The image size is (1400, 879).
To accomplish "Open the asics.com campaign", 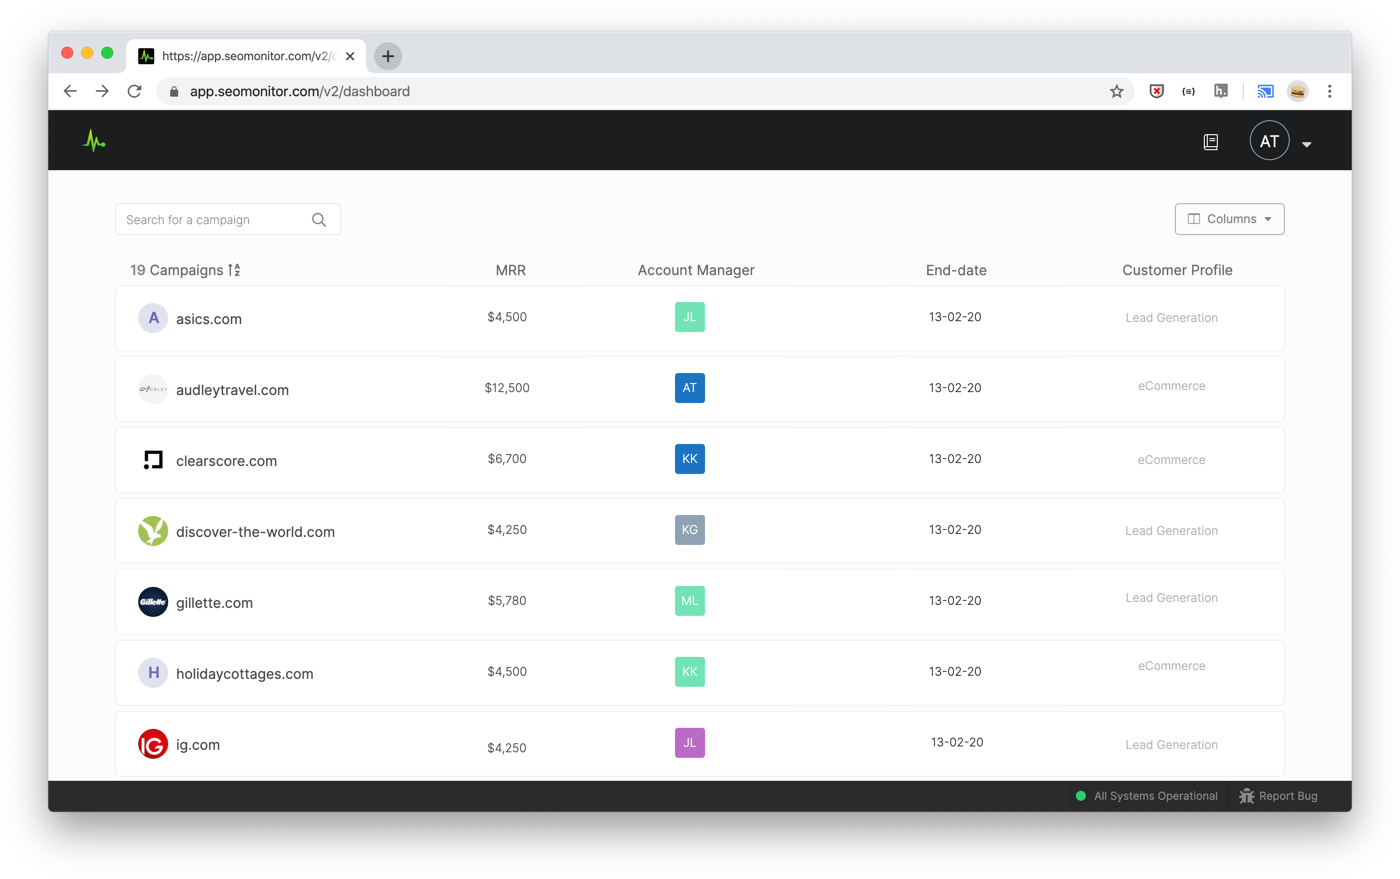I will point(209,319).
